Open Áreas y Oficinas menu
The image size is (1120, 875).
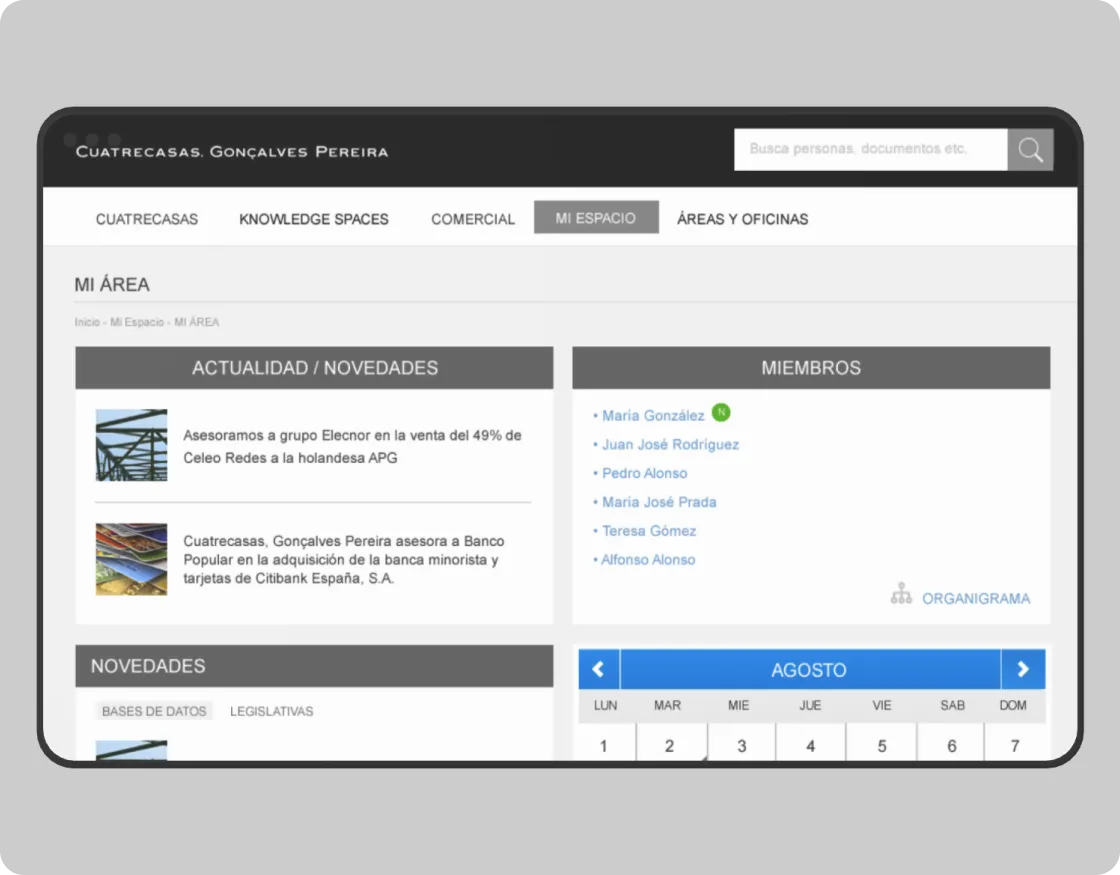[x=742, y=219]
